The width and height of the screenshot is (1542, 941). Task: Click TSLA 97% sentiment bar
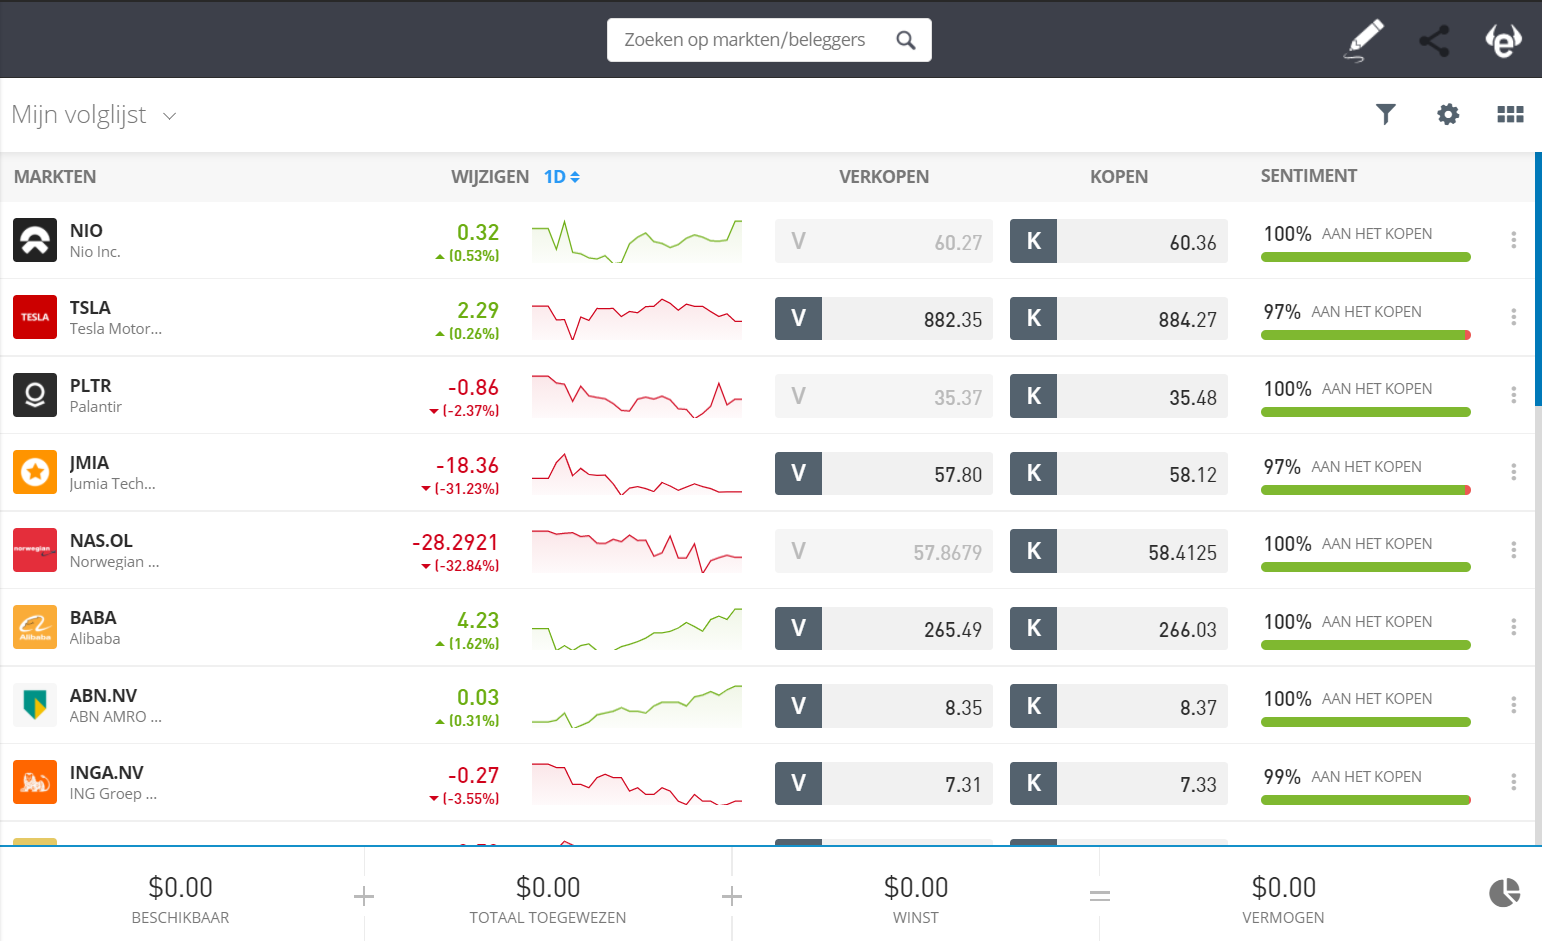click(x=1366, y=335)
